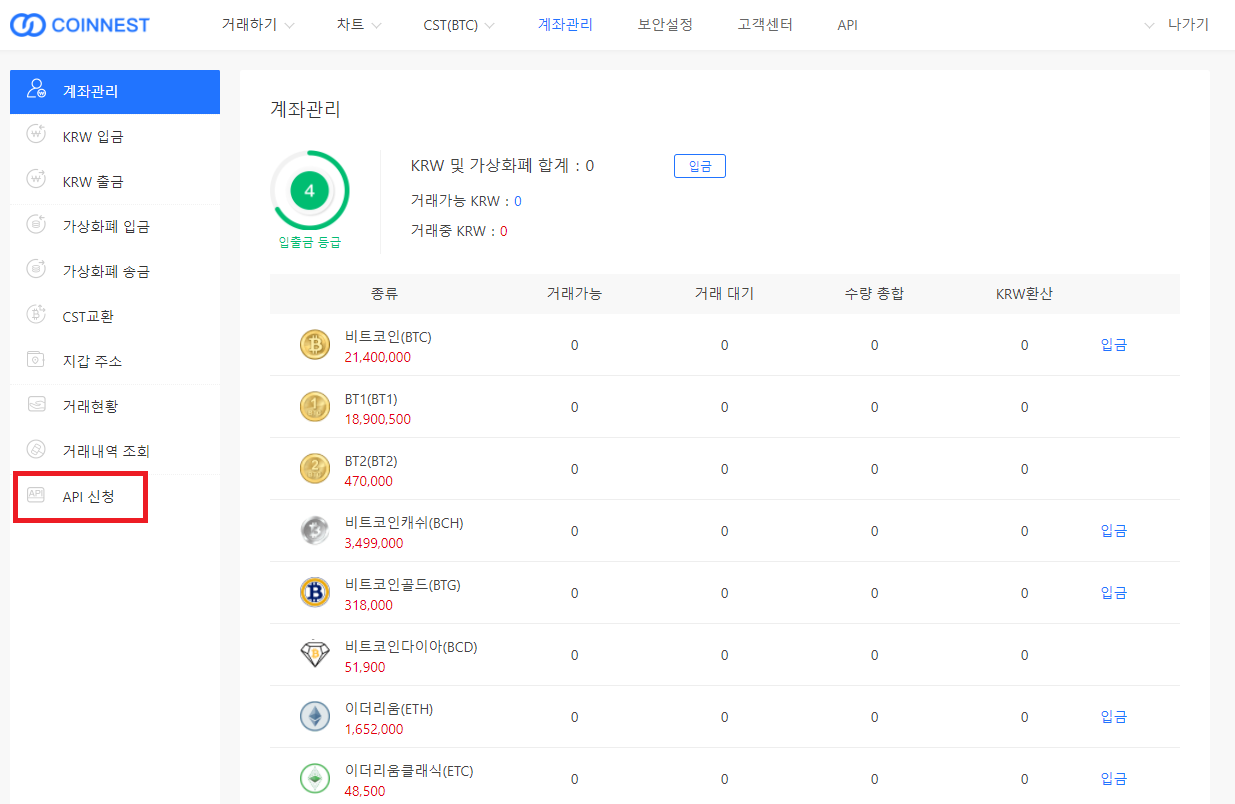Click the KRW 출금 sidebar icon
Image resolution: width=1235 pixels, height=804 pixels.
pyautogui.click(x=36, y=181)
